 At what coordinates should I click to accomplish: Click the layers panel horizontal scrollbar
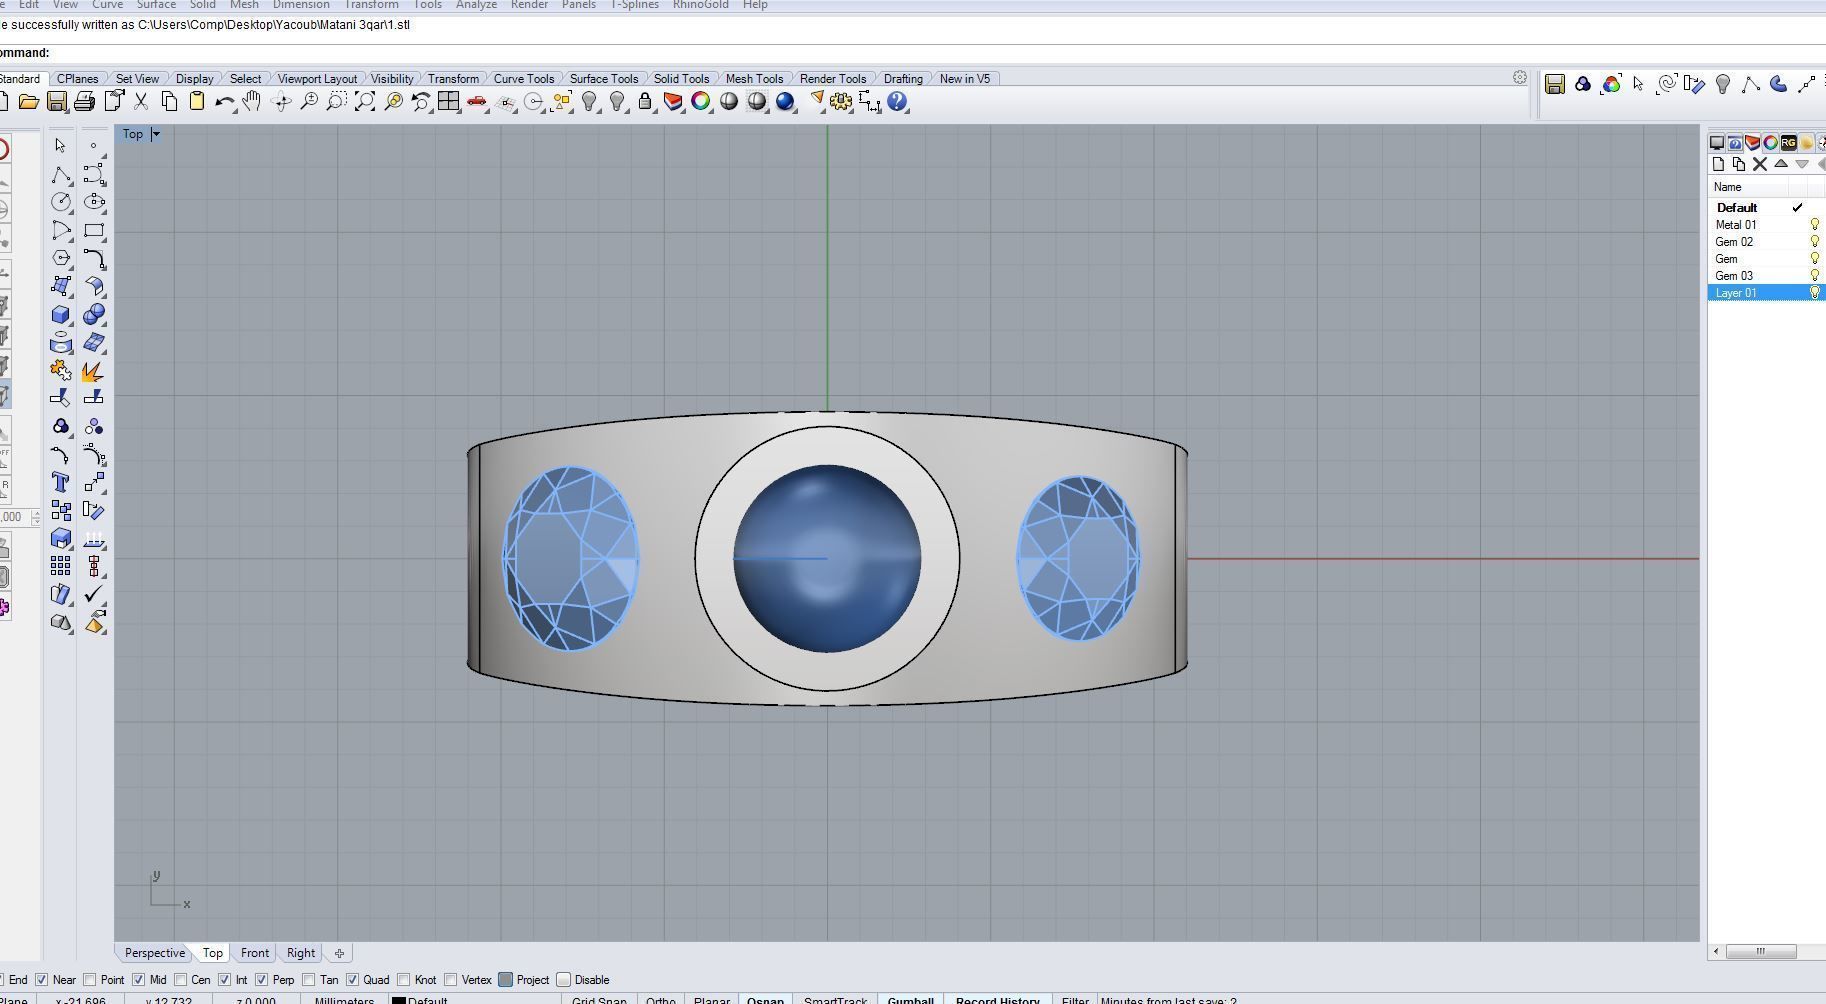coord(1761,951)
